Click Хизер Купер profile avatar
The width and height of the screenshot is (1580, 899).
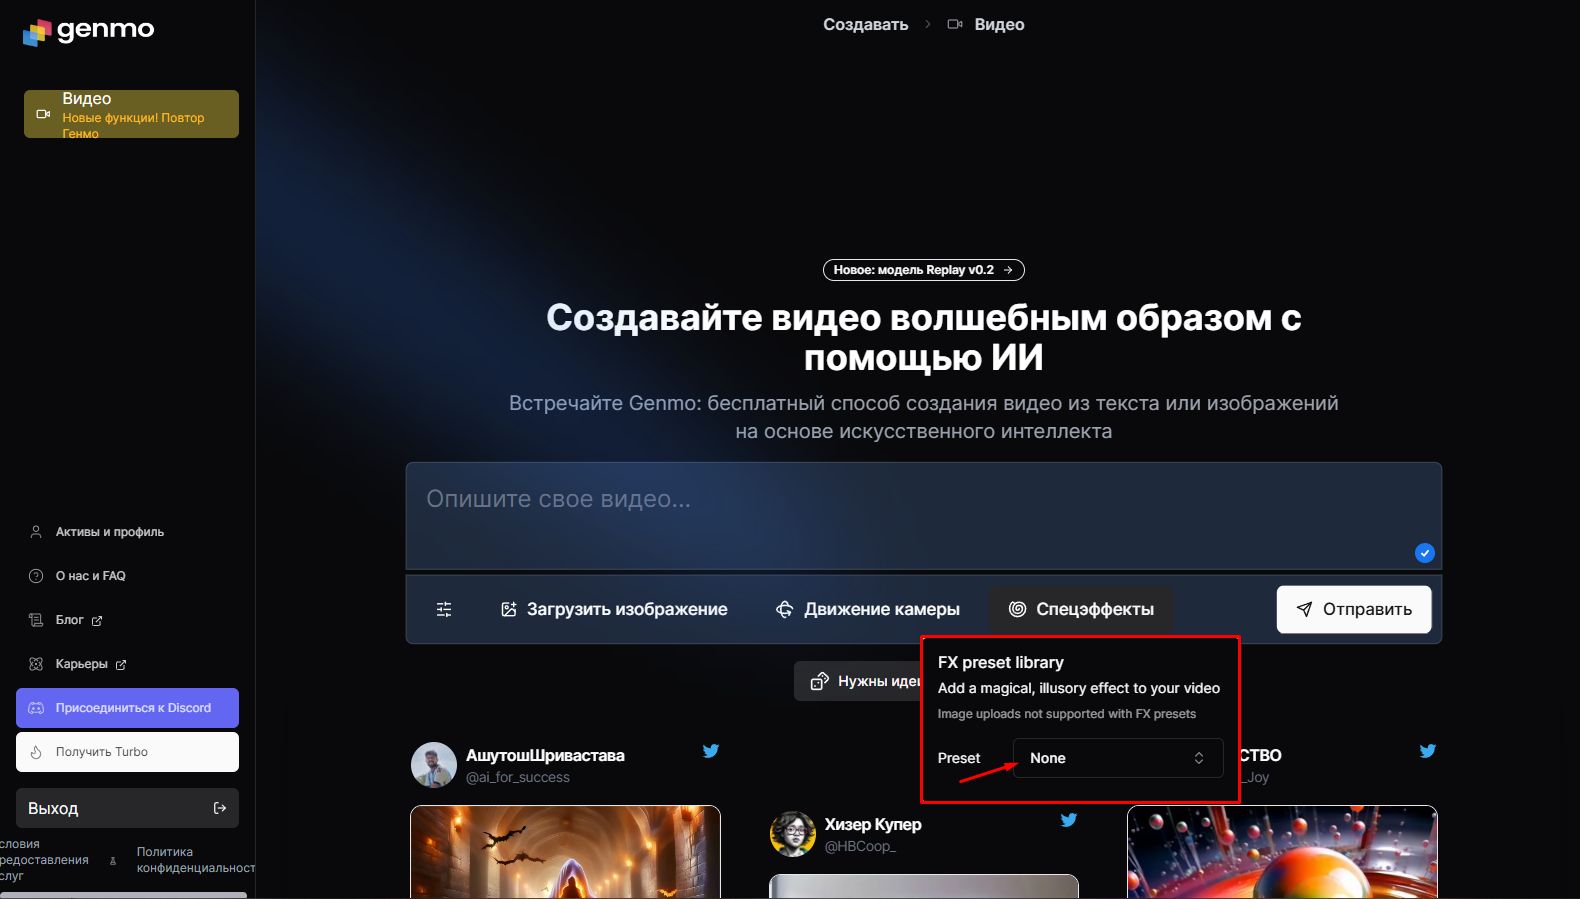(793, 834)
